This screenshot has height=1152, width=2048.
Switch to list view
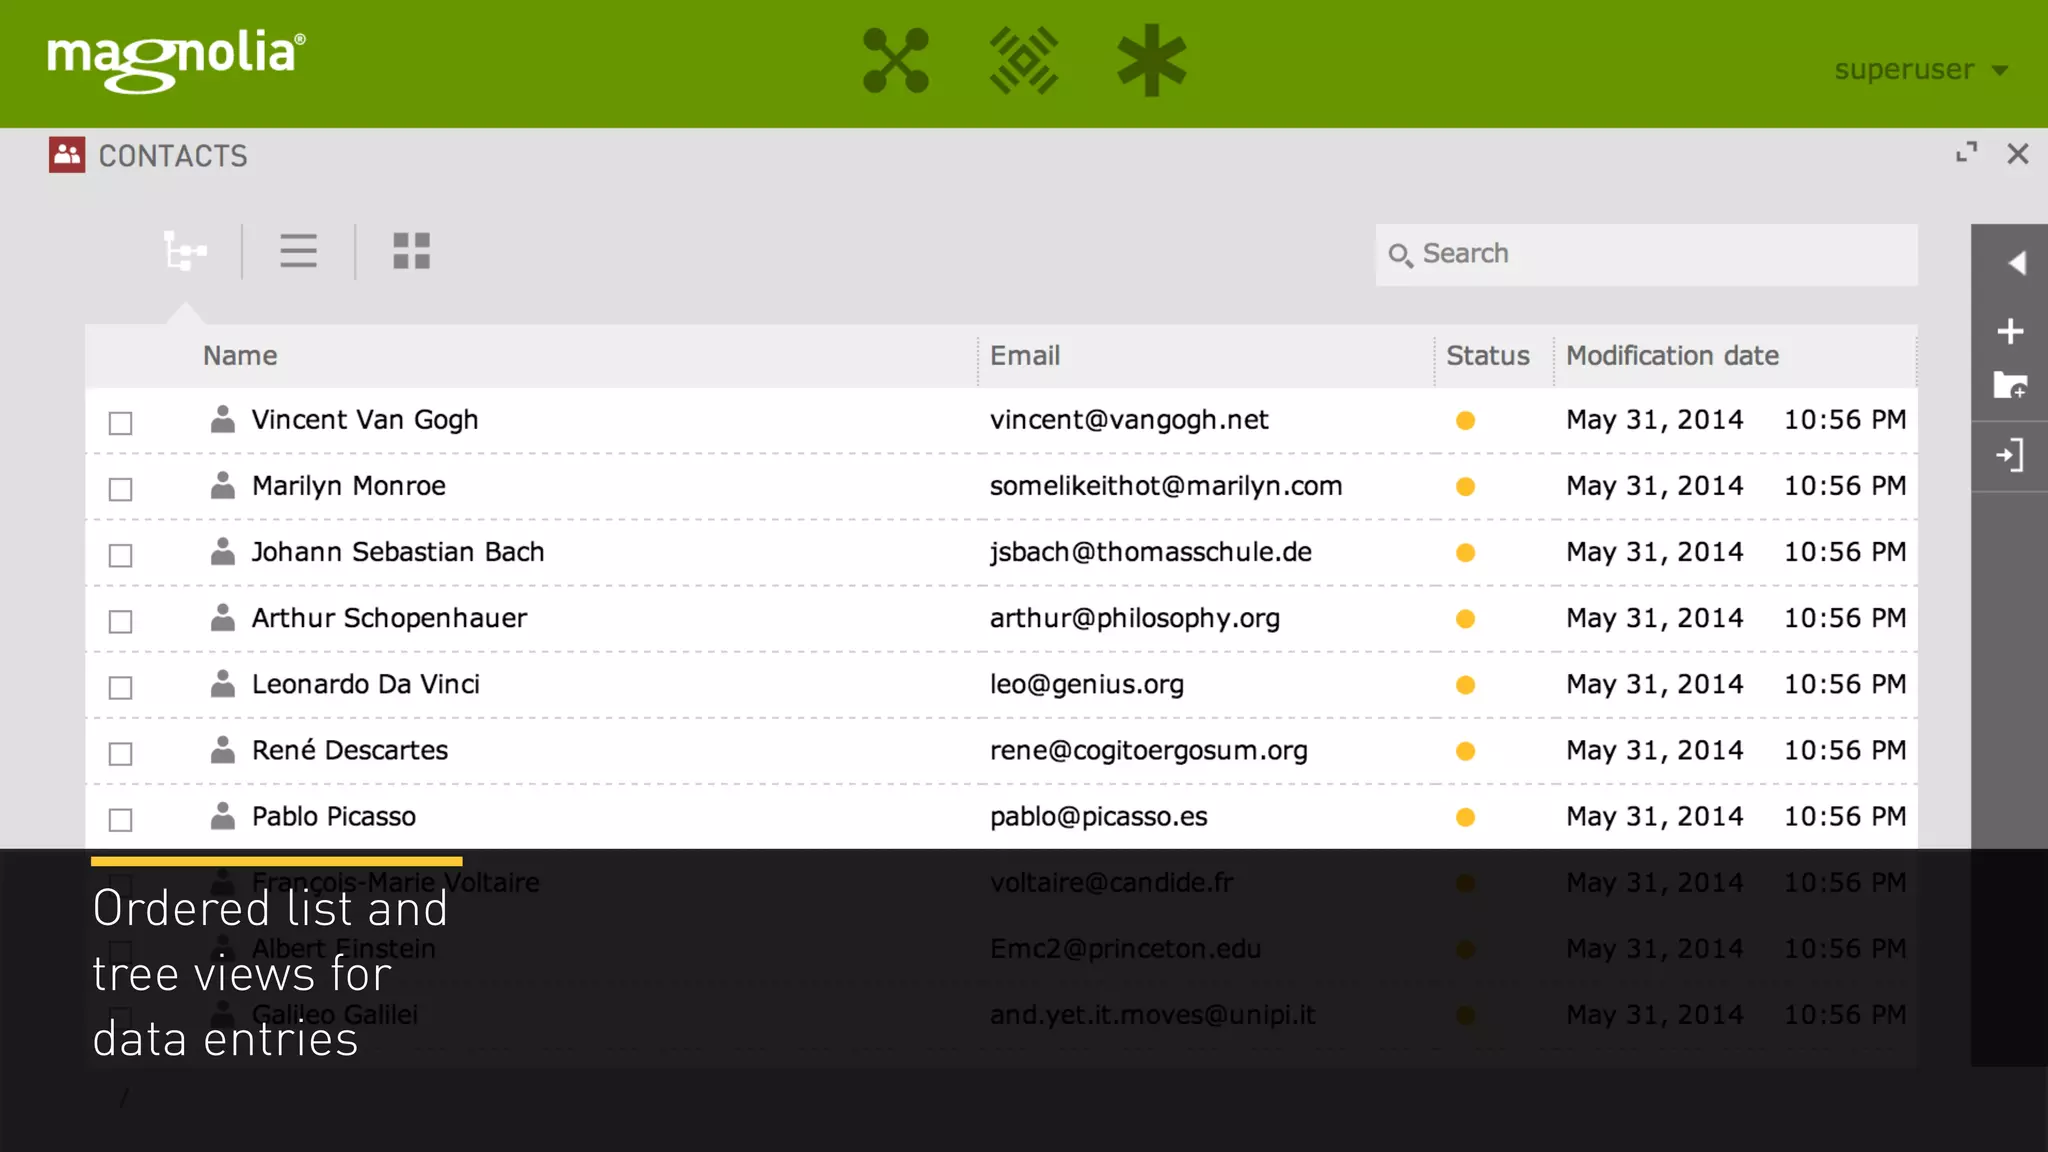pyautogui.click(x=298, y=251)
